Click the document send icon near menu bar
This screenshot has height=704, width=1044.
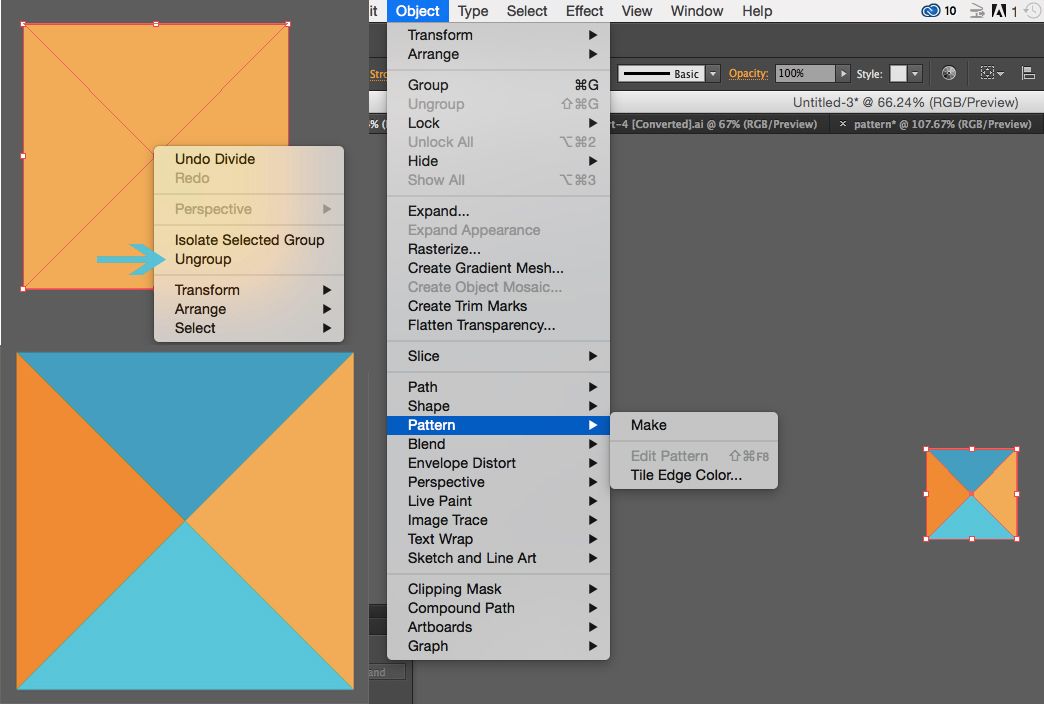[977, 11]
